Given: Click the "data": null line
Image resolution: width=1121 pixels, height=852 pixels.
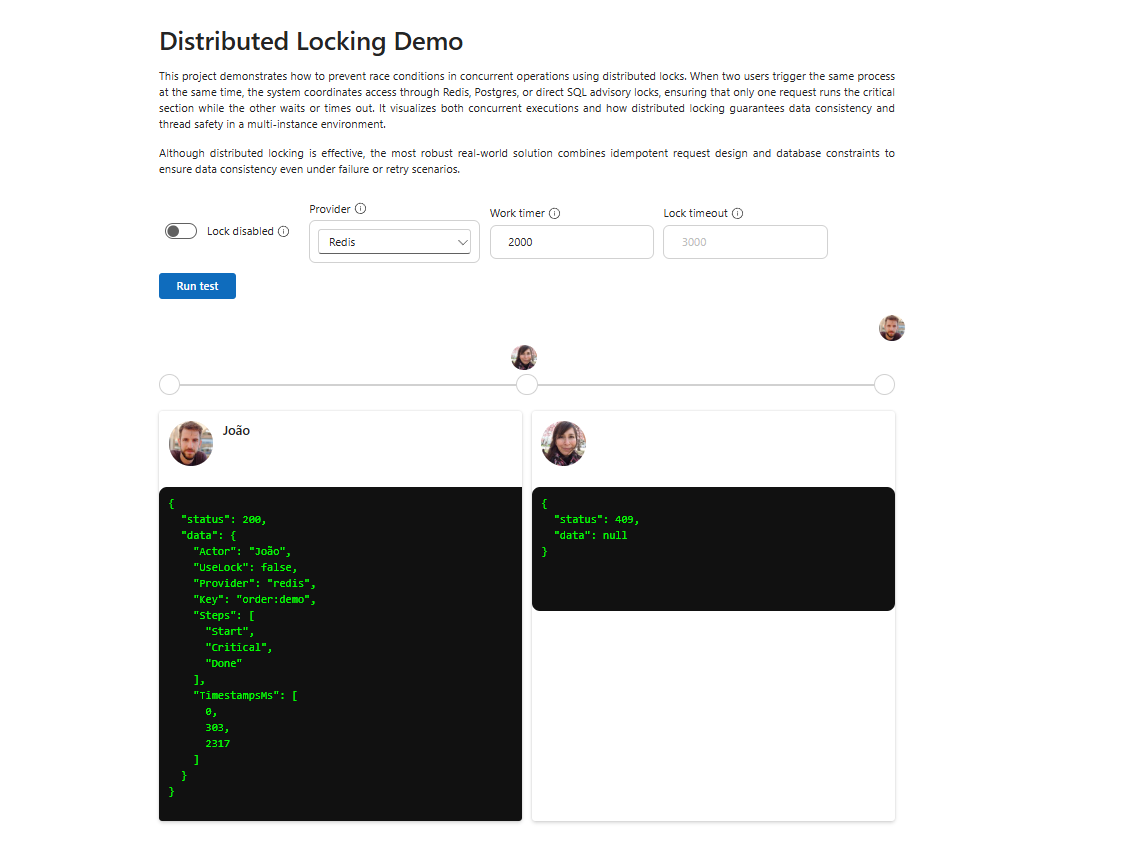Looking at the screenshot, I should [591, 535].
